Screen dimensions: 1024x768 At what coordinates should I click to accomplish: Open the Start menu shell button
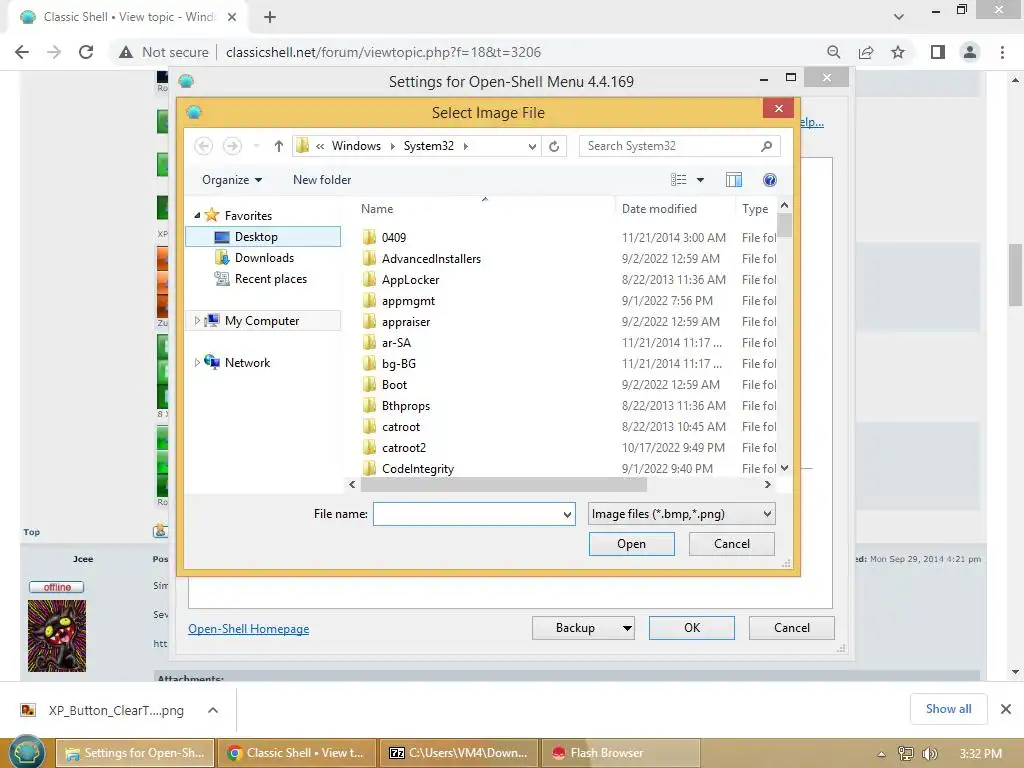coord(26,752)
